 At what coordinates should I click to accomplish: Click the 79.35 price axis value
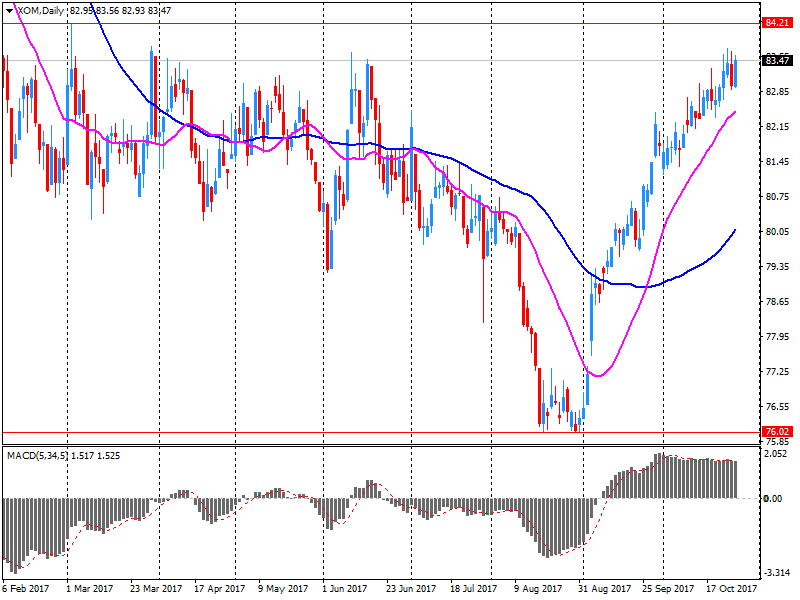coord(778,267)
